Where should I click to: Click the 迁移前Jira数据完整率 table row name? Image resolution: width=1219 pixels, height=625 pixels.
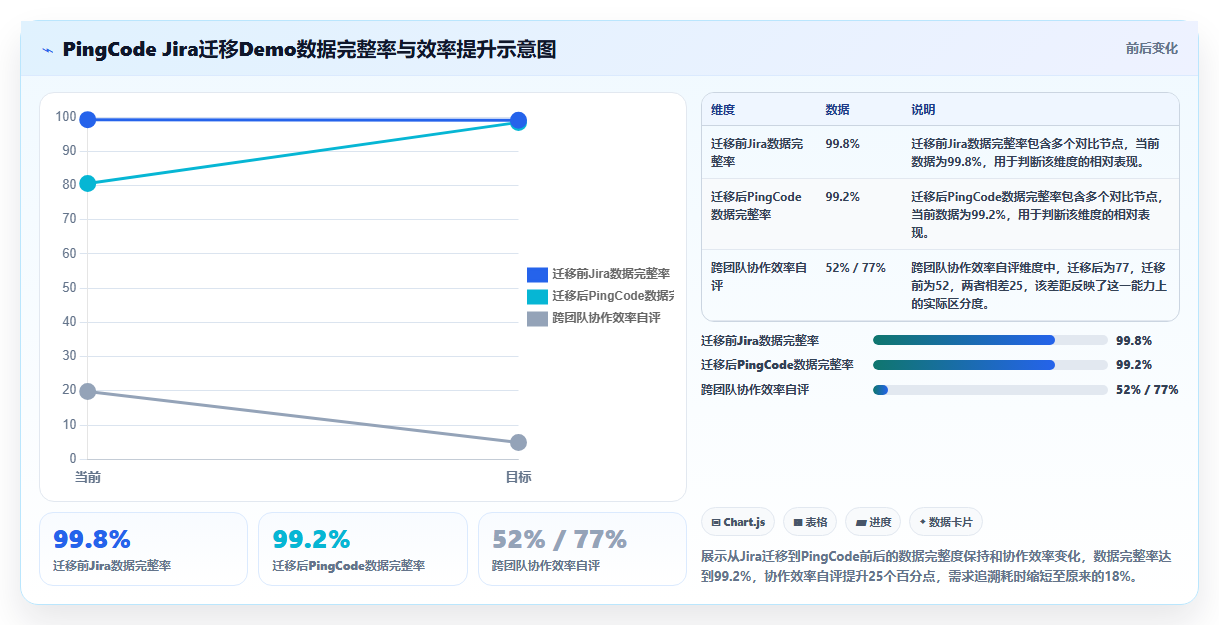tap(757, 152)
